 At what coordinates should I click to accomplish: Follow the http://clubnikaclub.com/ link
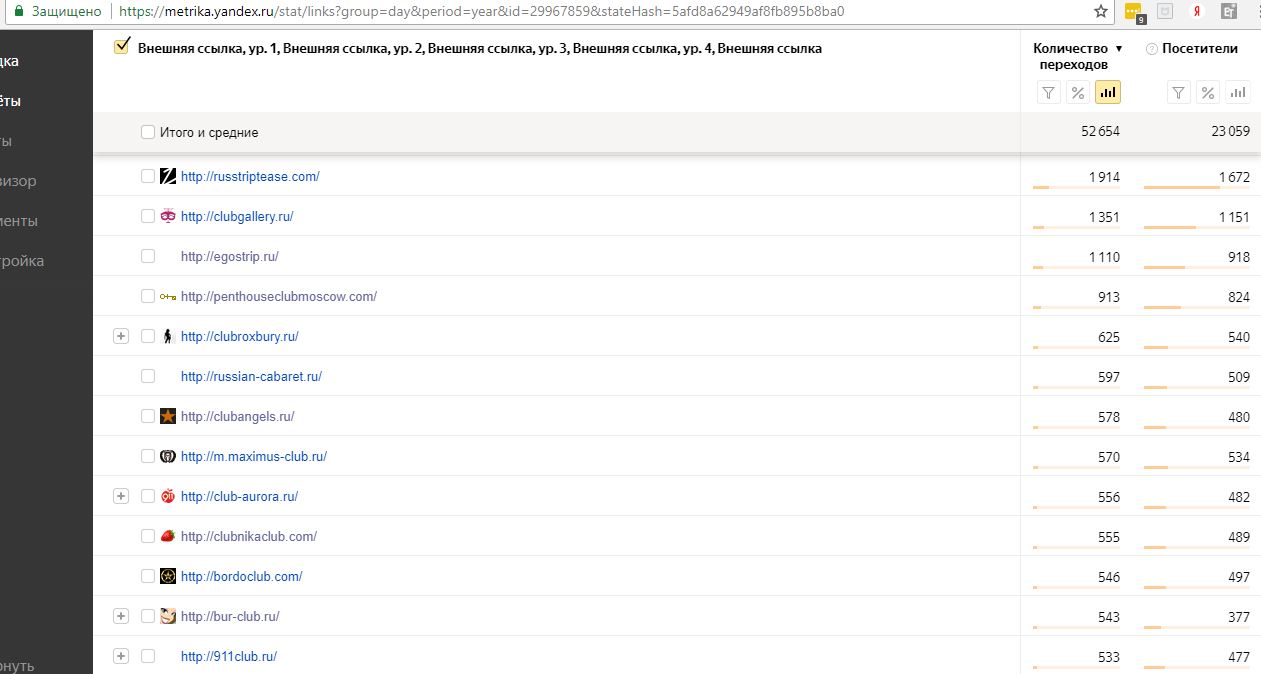249,537
